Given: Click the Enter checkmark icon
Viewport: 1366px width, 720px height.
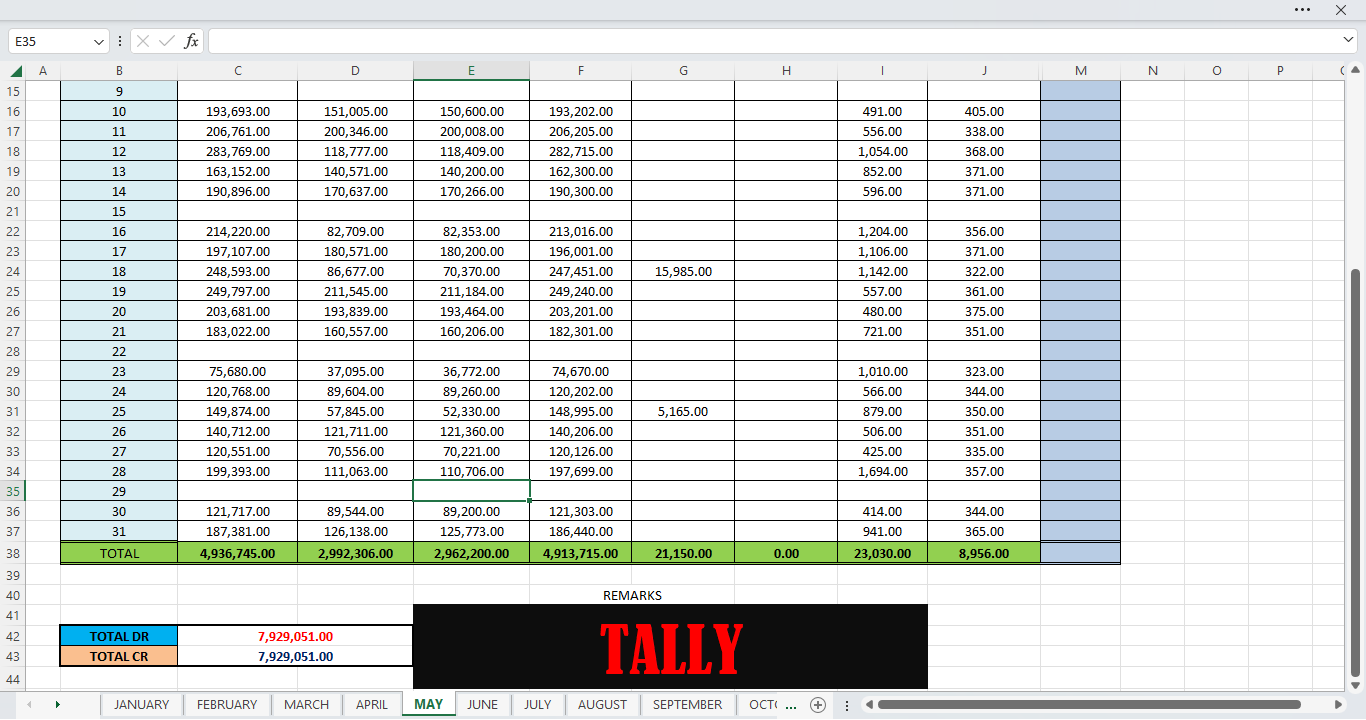Looking at the screenshot, I should point(167,41).
